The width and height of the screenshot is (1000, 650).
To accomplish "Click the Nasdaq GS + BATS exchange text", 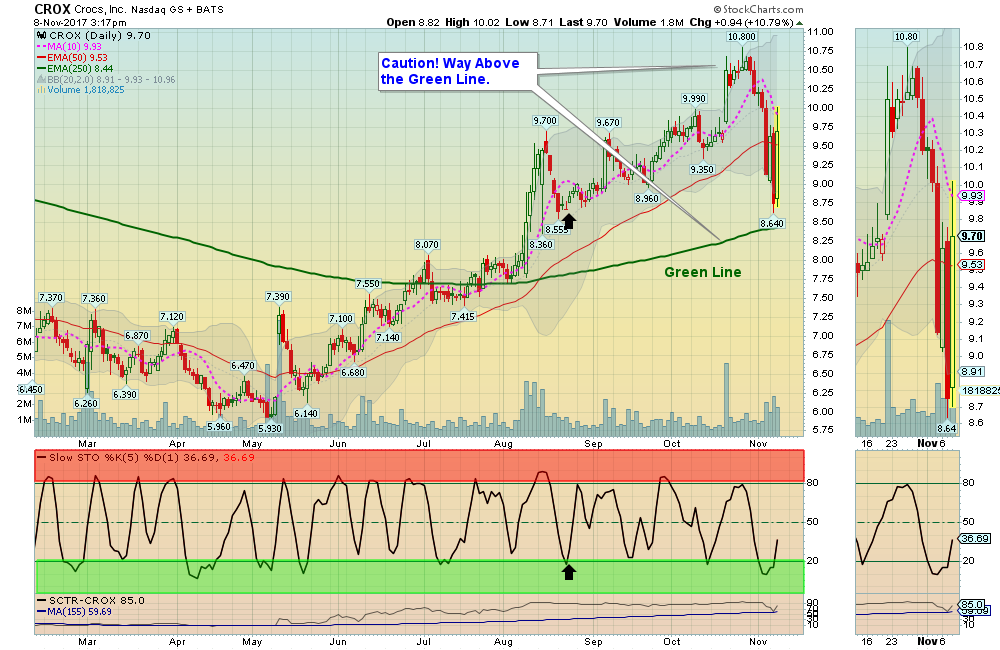I will coord(177,10).
